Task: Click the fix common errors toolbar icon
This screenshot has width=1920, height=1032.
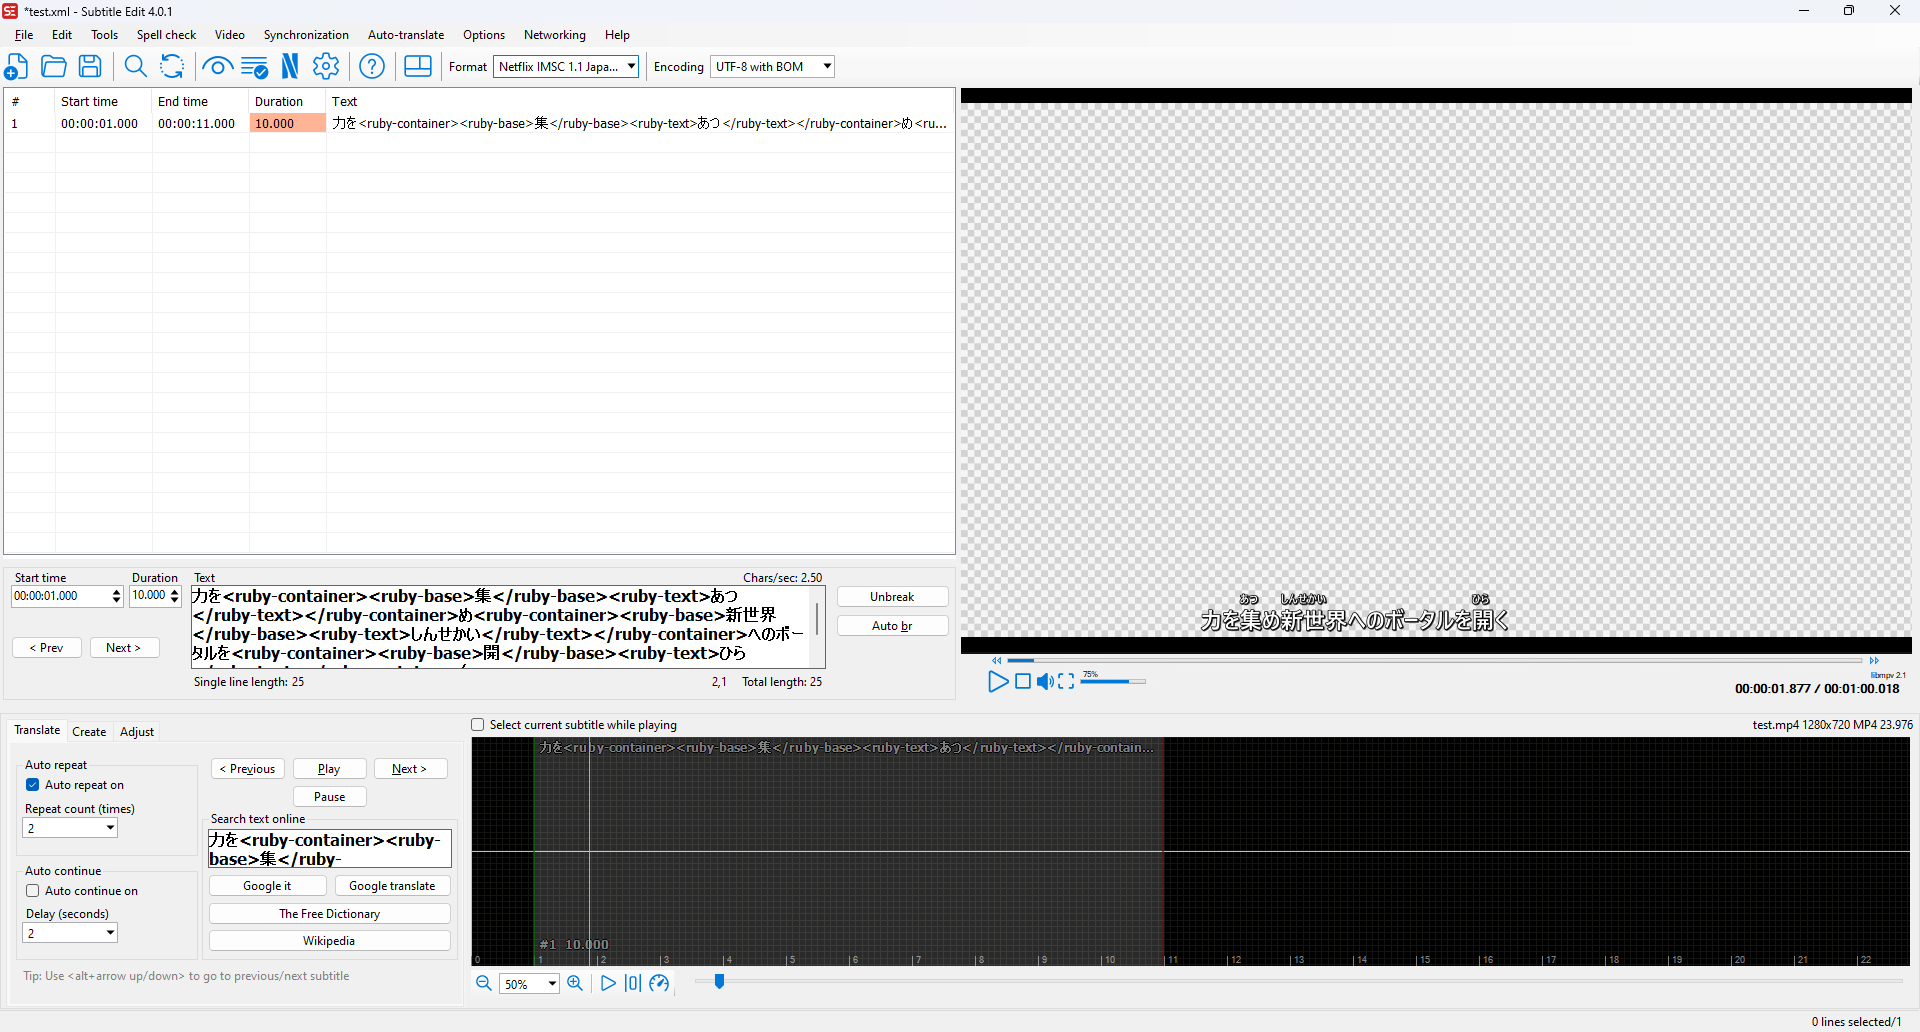Action: click(x=253, y=66)
